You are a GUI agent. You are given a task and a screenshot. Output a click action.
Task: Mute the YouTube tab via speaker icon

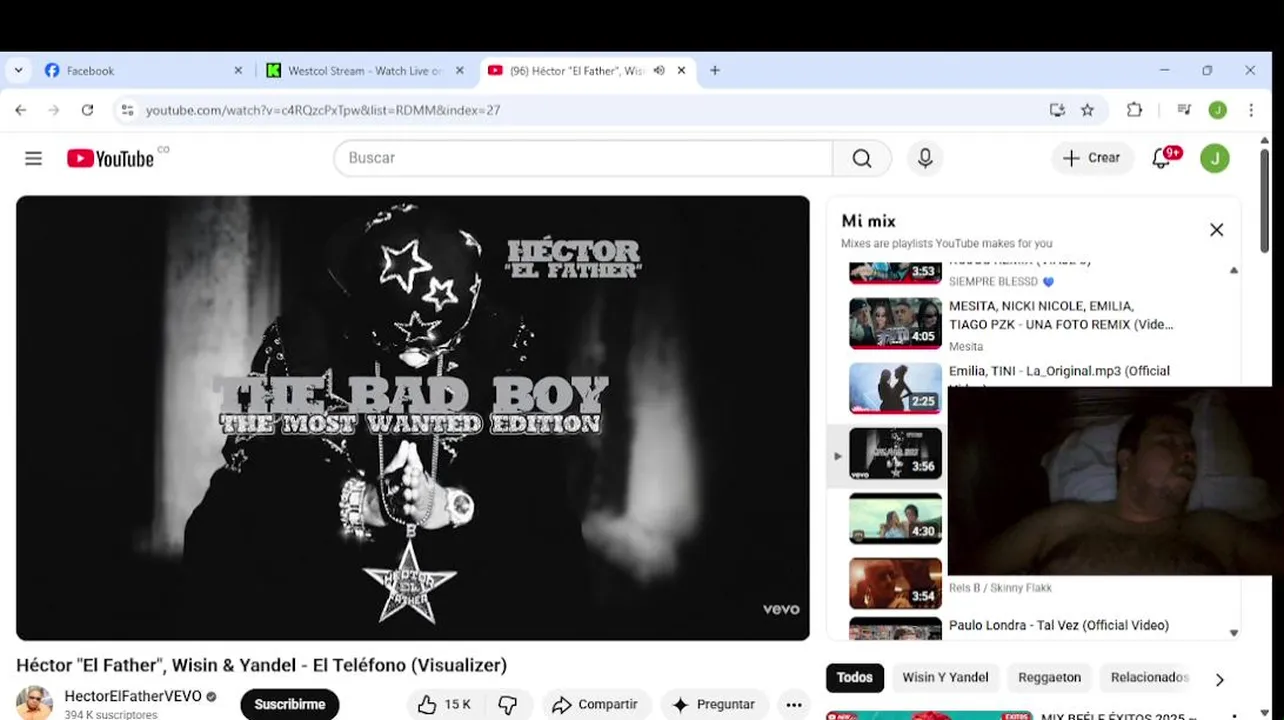coord(659,71)
